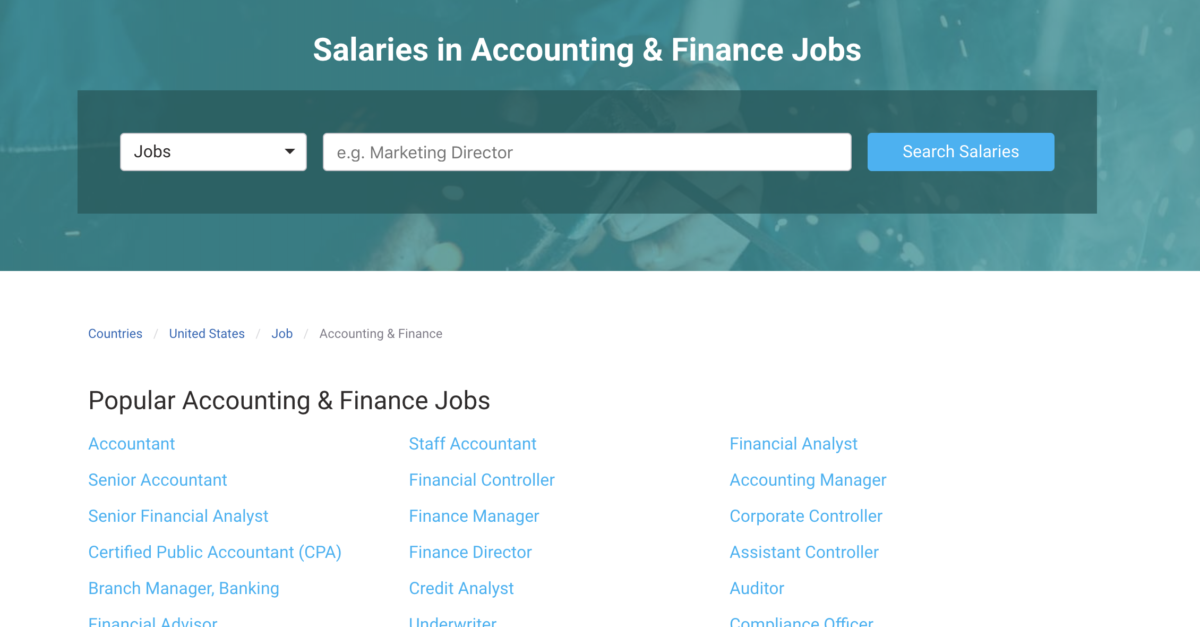The height and width of the screenshot is (627, 1200).
Task: Click inside the job title search box
Action: coord(586,151)
